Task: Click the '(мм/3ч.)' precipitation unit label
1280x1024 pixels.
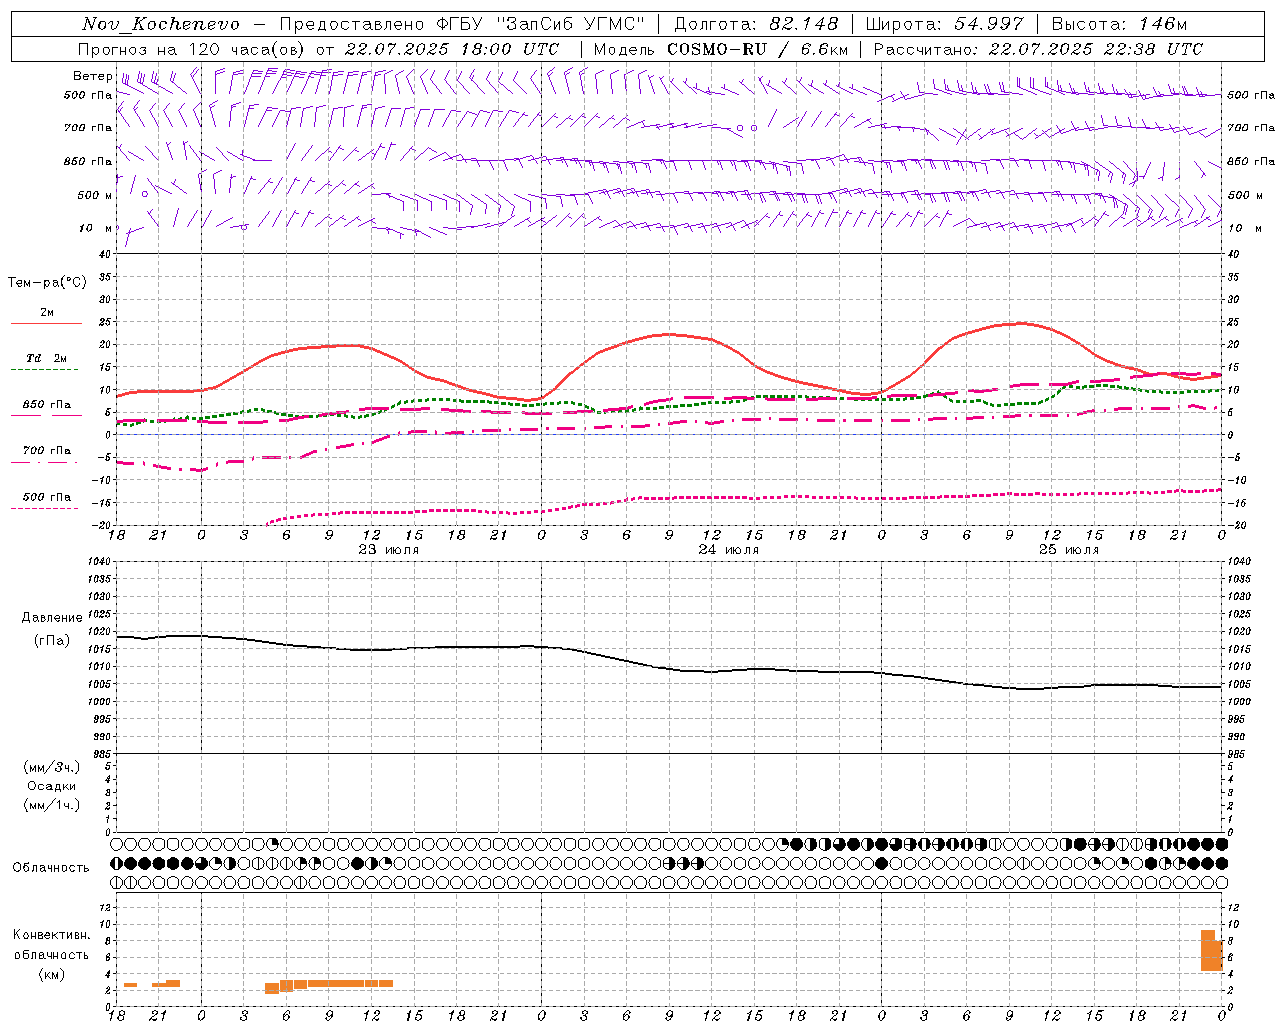Action: coord(52,767)
